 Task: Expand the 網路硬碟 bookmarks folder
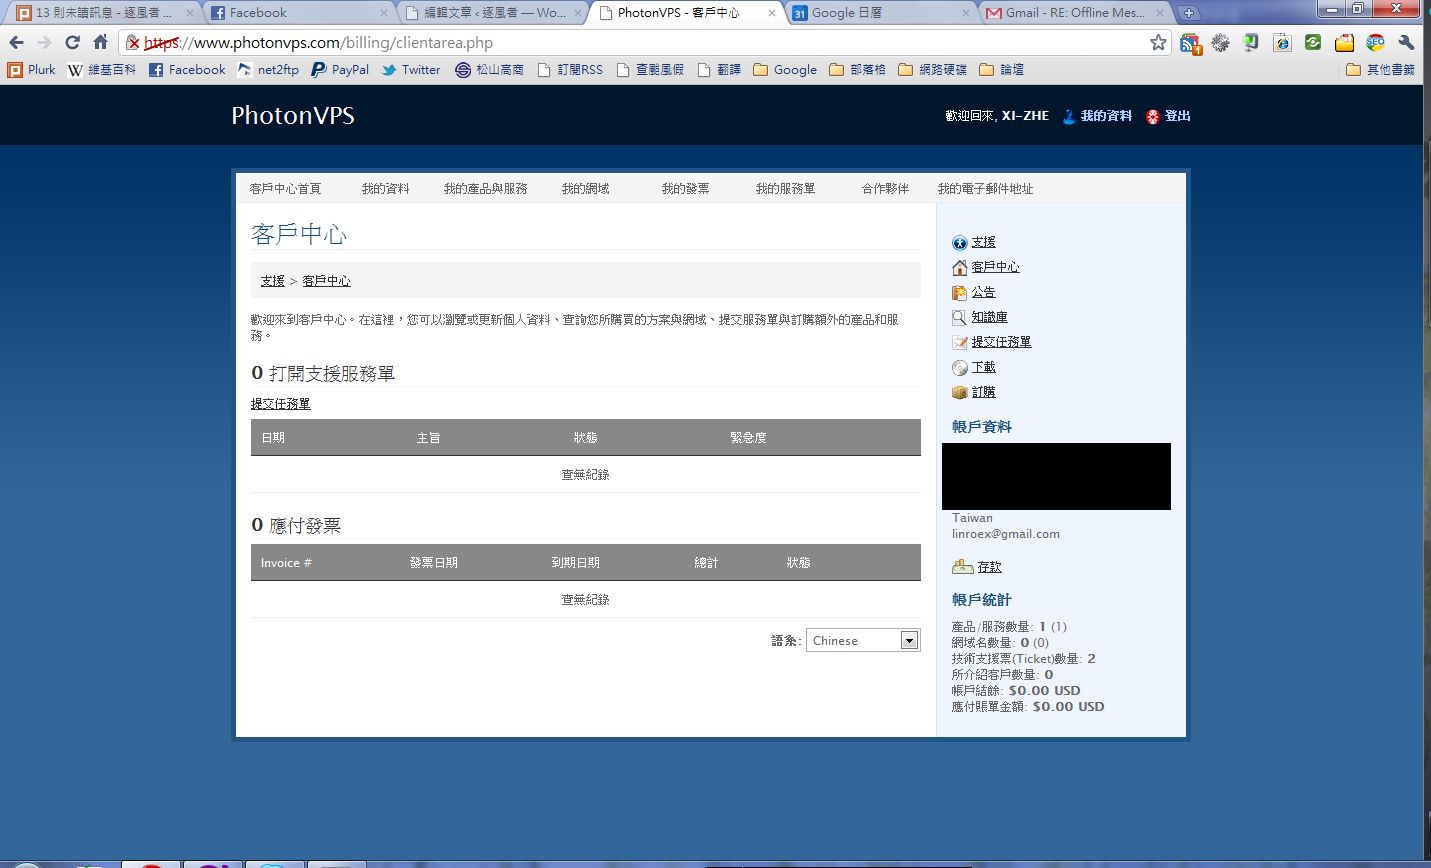coord(933,70)
